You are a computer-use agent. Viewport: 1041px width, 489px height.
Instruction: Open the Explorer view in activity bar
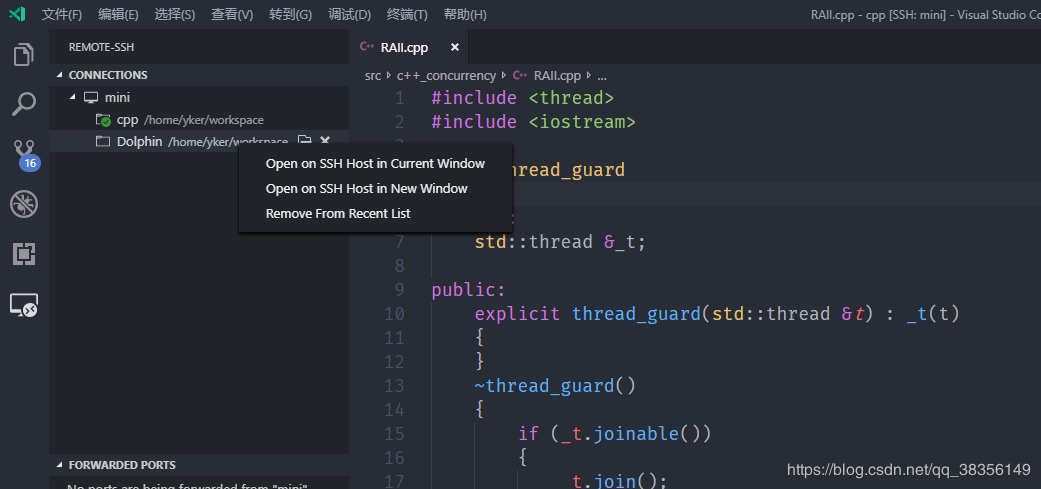click(24, 55)
